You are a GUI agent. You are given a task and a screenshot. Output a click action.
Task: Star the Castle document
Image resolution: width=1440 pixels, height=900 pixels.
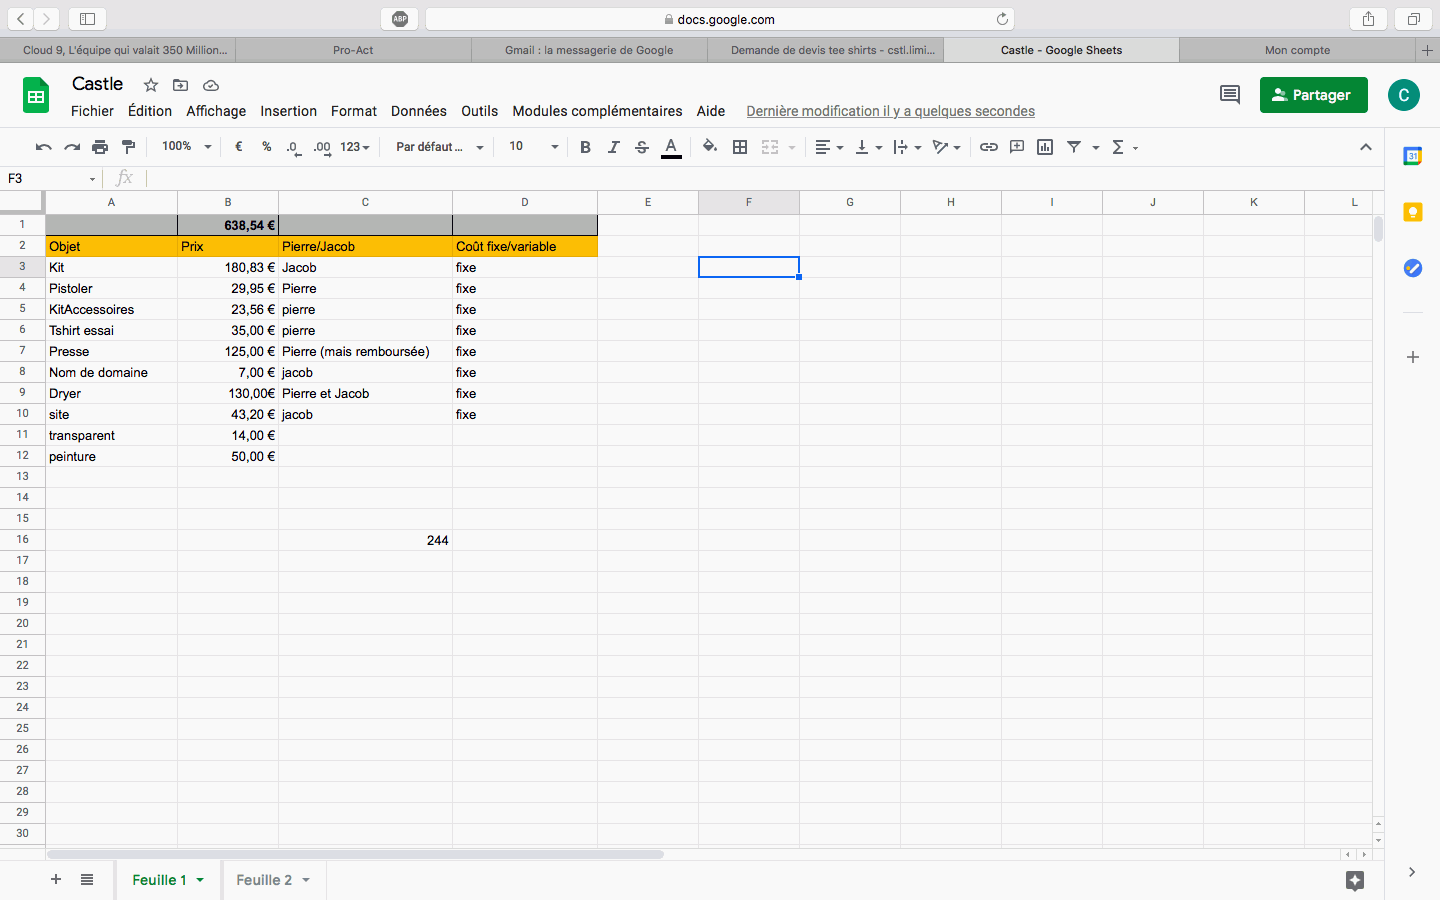click(x=151, y=85)
